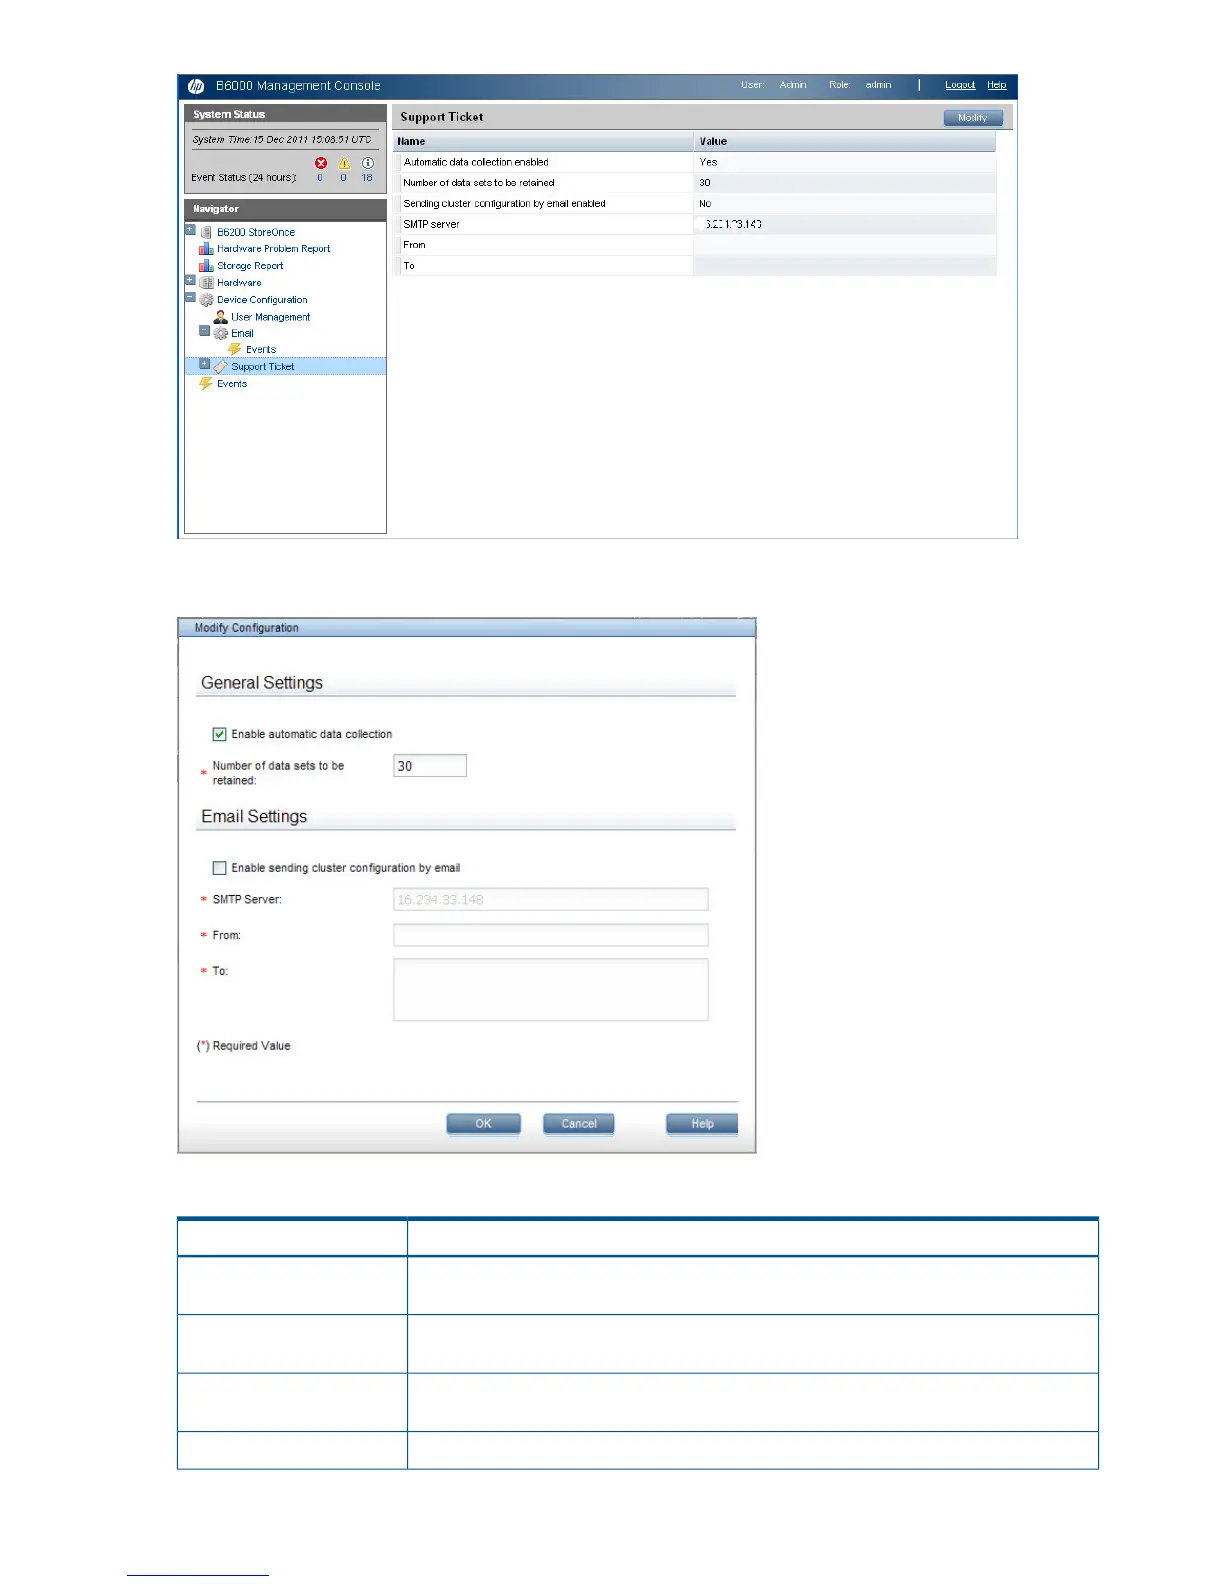Viewport: 1224px width, 1584px height.
Task: Click Cancel in Modify Configuration dialog
Action: click(579, 1124)
